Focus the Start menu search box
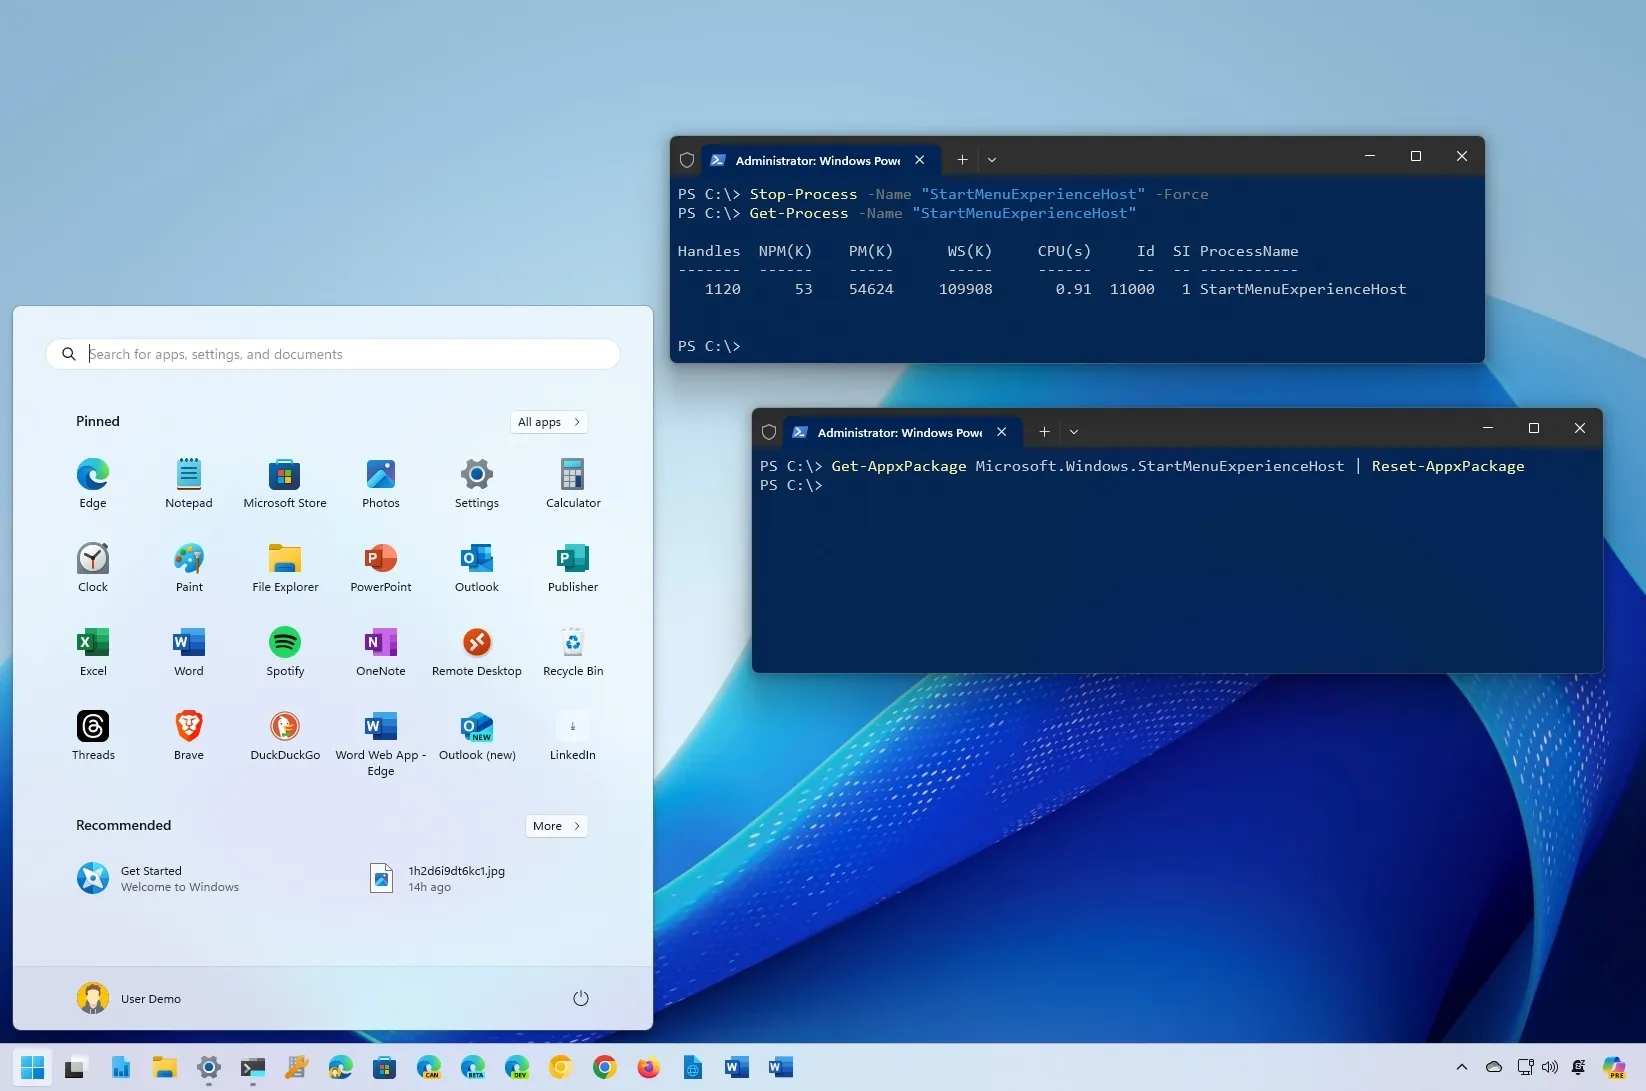This screenshot has width=1646, height=1091. pyautogui.click(x=333, y=354)
